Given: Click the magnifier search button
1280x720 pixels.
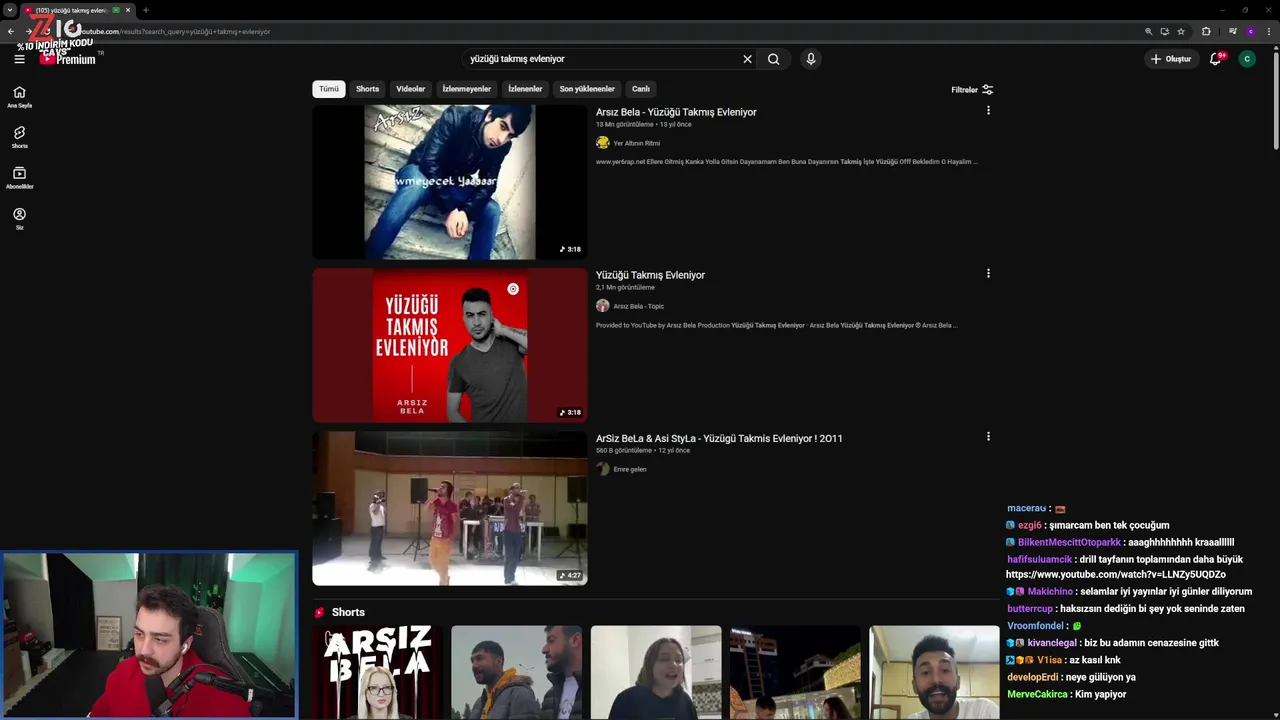Looking at the screenshot, I should [773, 59].
